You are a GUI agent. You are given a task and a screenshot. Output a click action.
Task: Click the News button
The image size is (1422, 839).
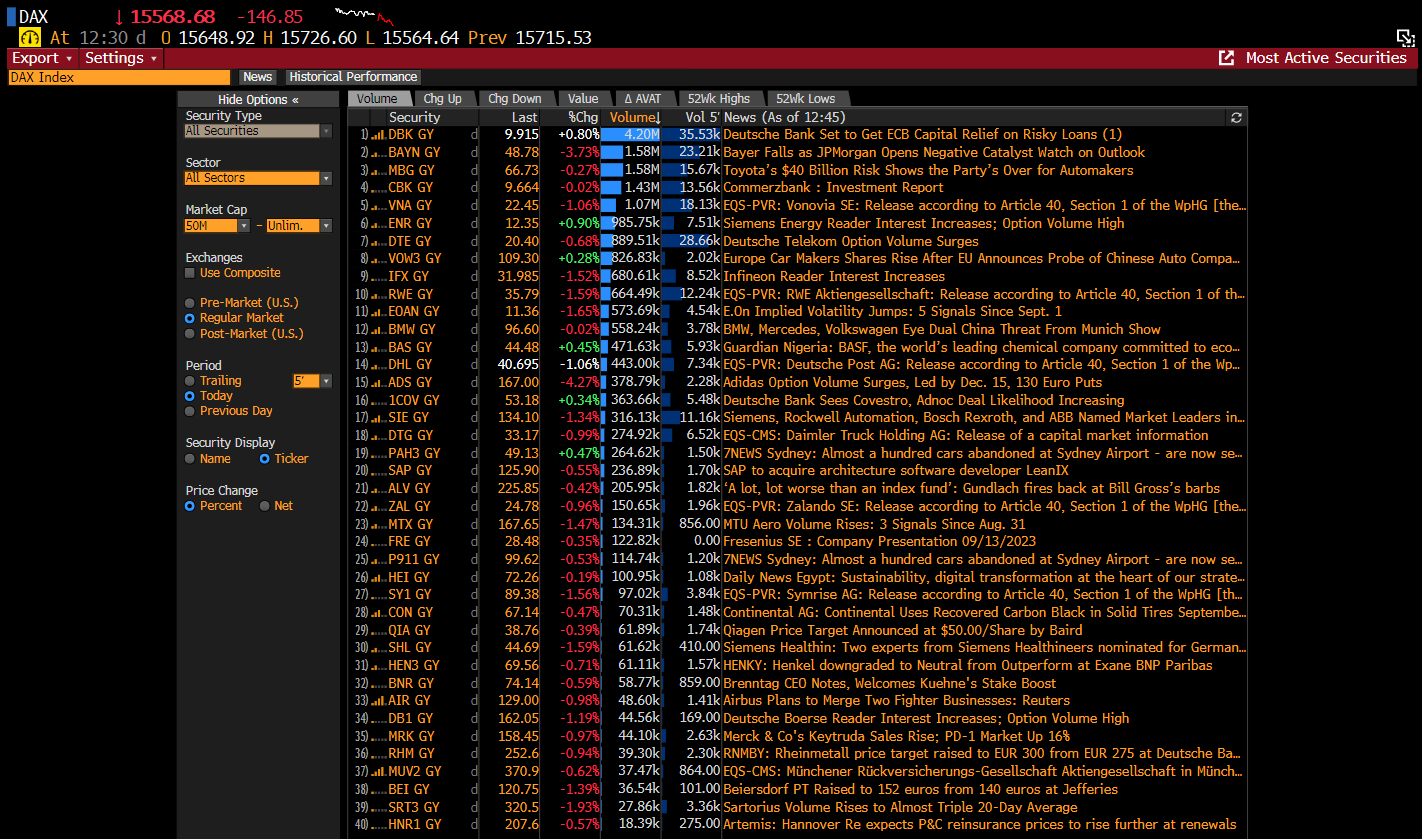click(258, 77)
